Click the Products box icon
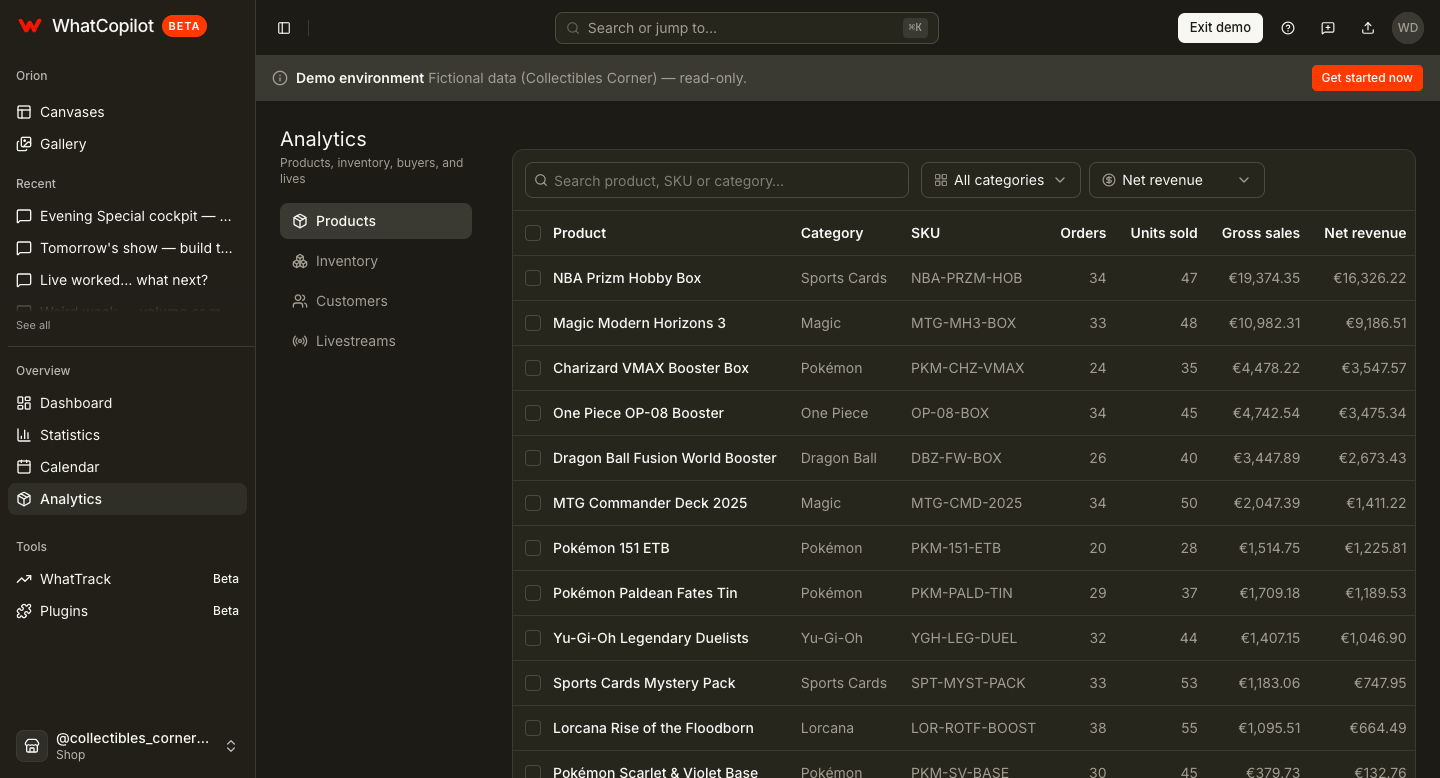This screenshot has width=1440, height=778. pyautogui.click(x=300, y=221)
